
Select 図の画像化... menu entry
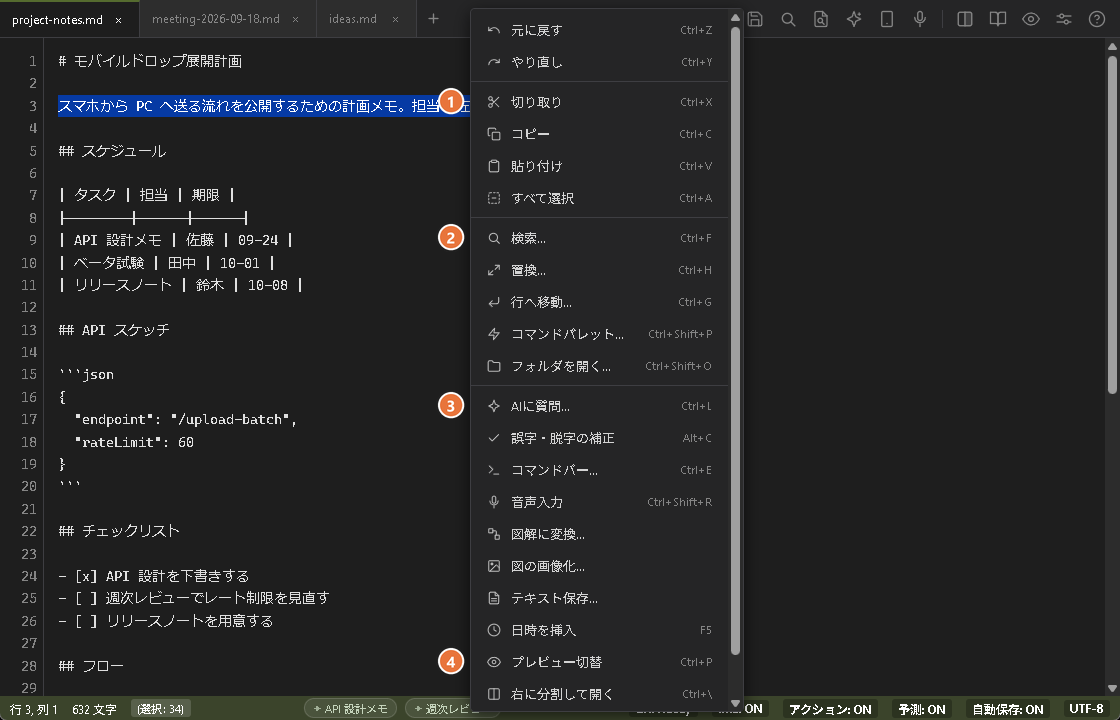tap(599, 566)
